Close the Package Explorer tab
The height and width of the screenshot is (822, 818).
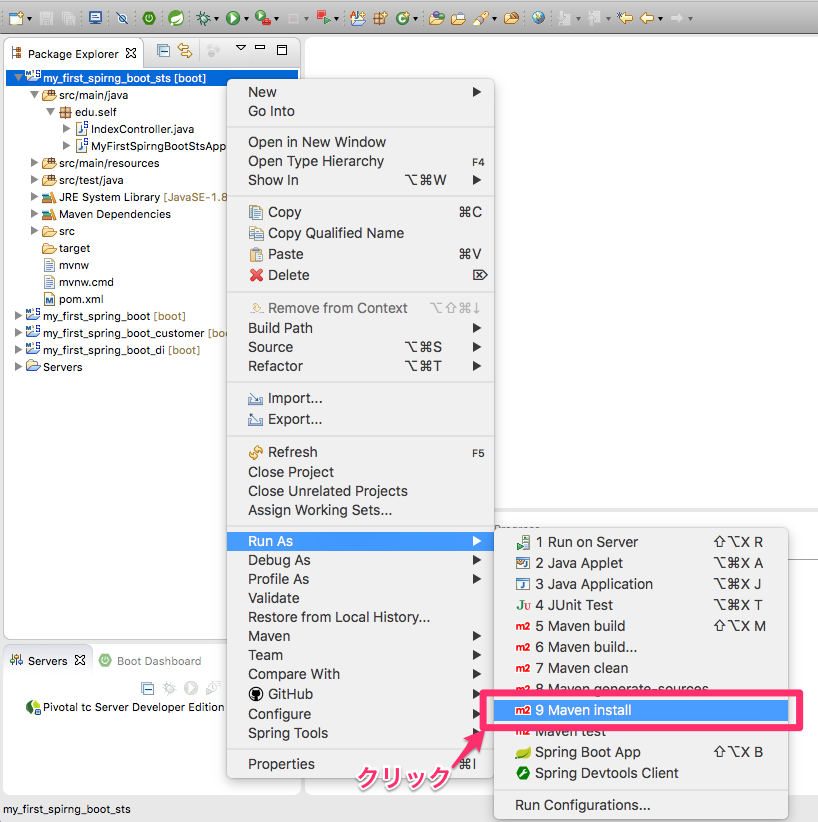pos(131,53)
